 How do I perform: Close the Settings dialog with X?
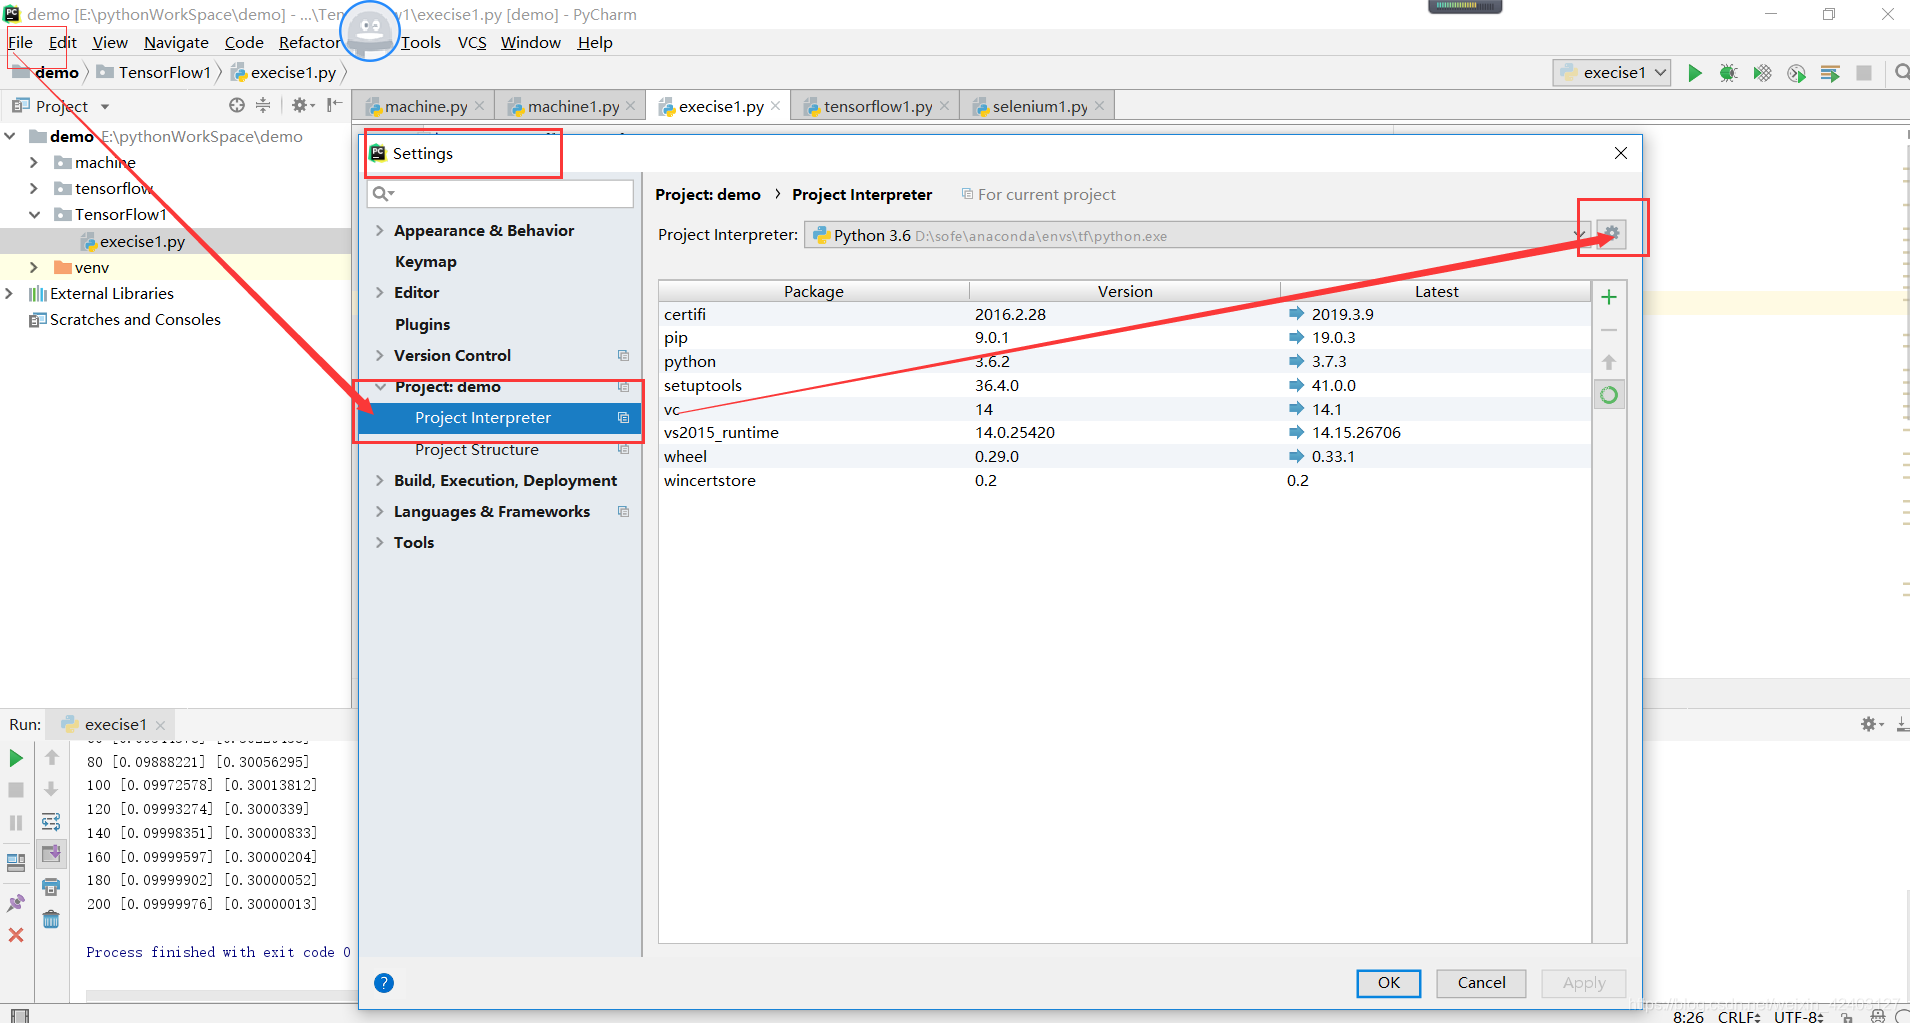click(1621, 153)
